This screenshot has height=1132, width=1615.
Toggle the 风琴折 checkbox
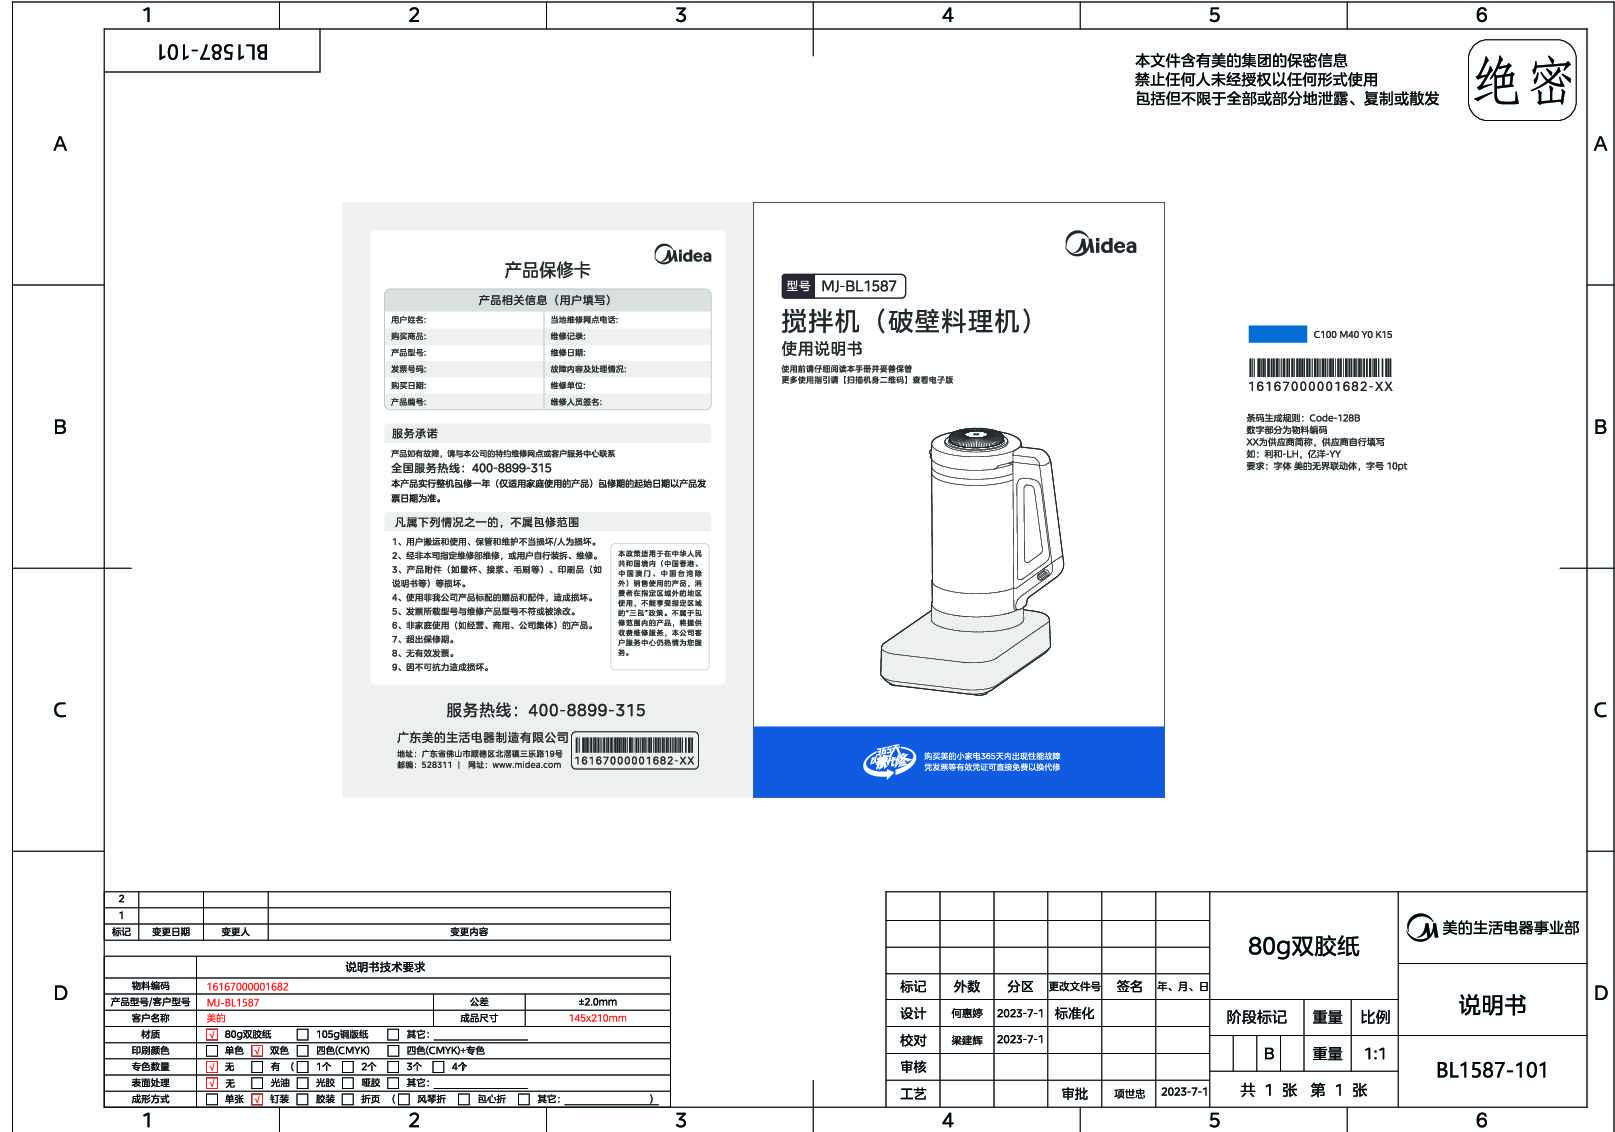point(404,1099)
